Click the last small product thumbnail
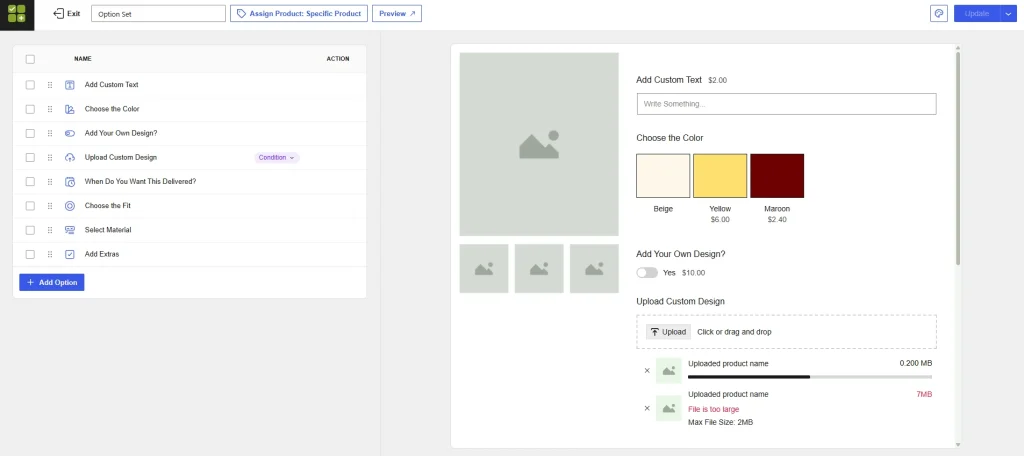The image size is (1024, 456). 594,269
